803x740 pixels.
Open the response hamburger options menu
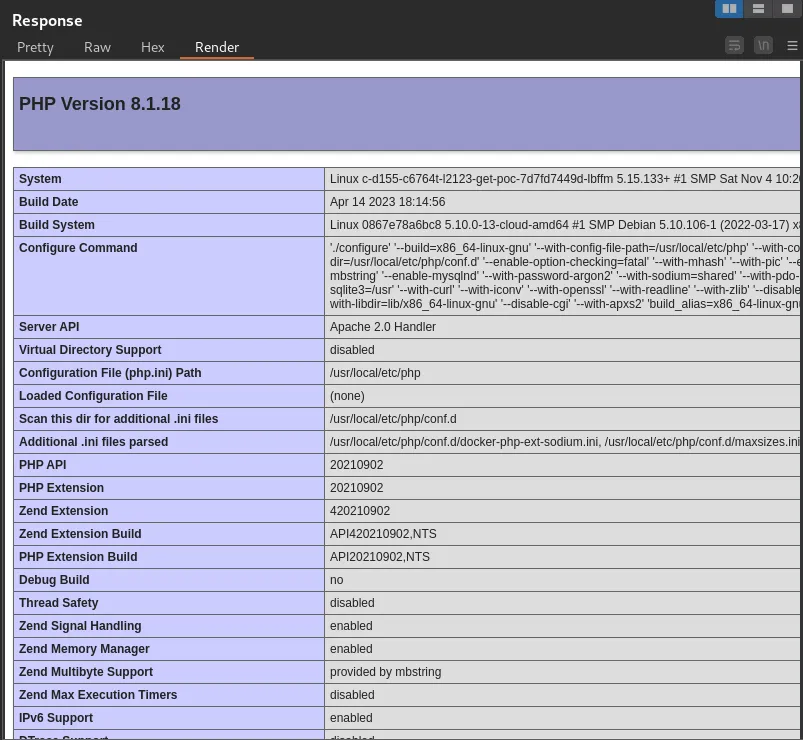(793, 45)
